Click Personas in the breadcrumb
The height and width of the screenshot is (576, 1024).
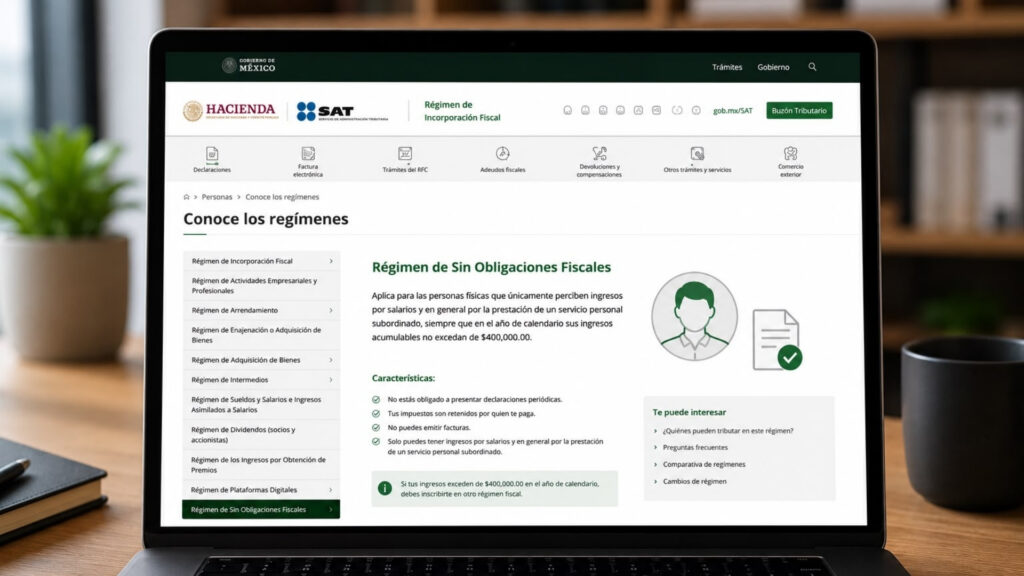point(217,197)
